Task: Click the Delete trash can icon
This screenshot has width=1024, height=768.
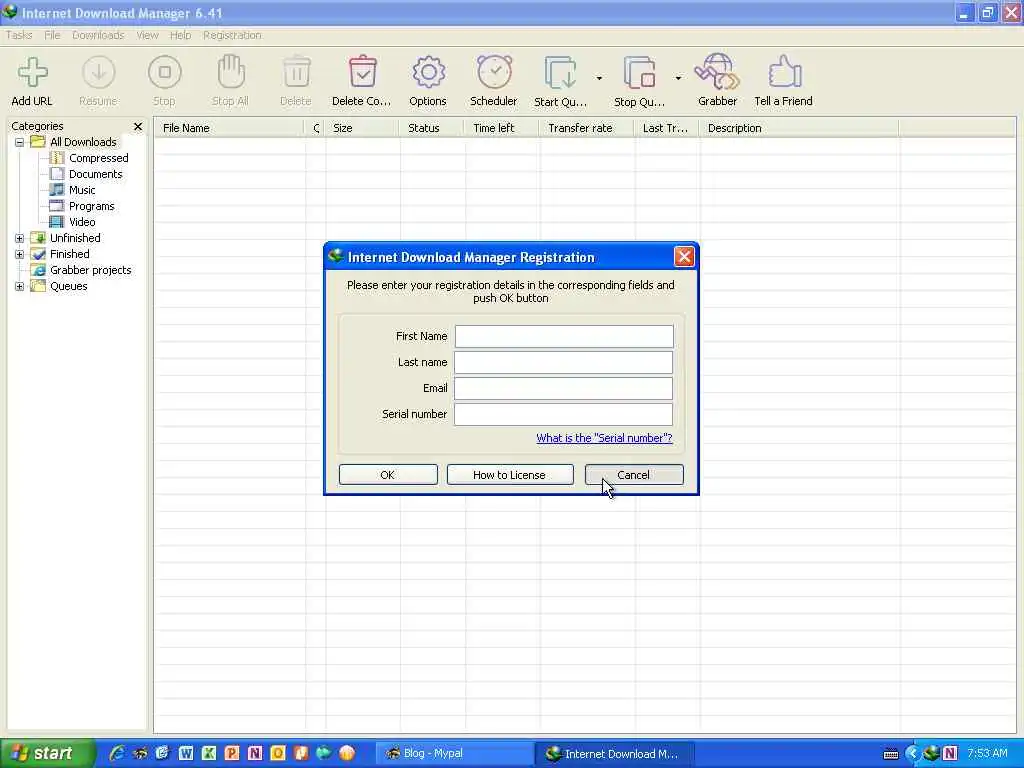Action: point(296,72)
